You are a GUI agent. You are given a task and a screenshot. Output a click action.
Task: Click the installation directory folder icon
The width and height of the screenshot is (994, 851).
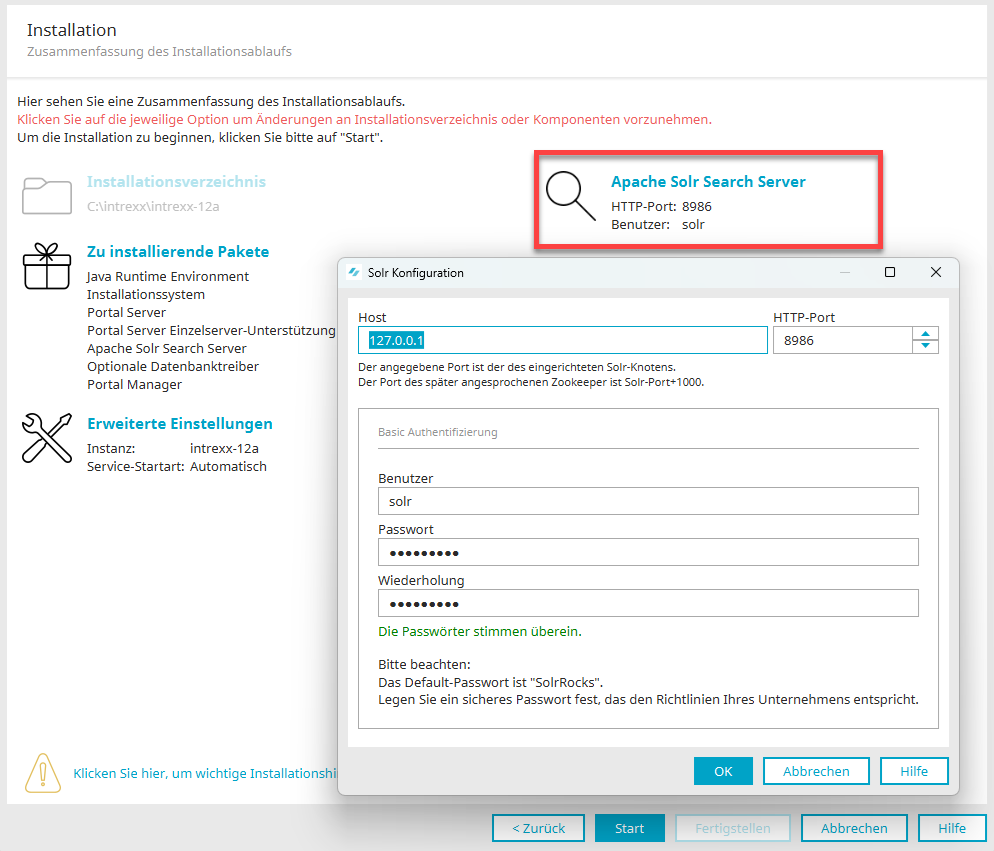click(x=46, y=196)
